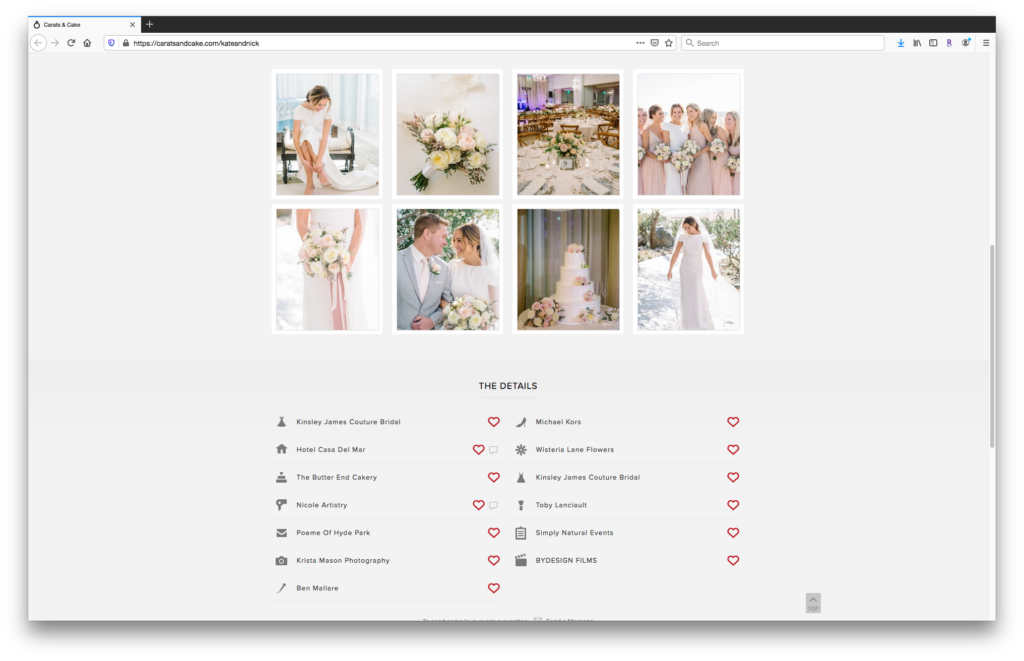Favorite Wisteria Lane Flowers with its heart

733,449
